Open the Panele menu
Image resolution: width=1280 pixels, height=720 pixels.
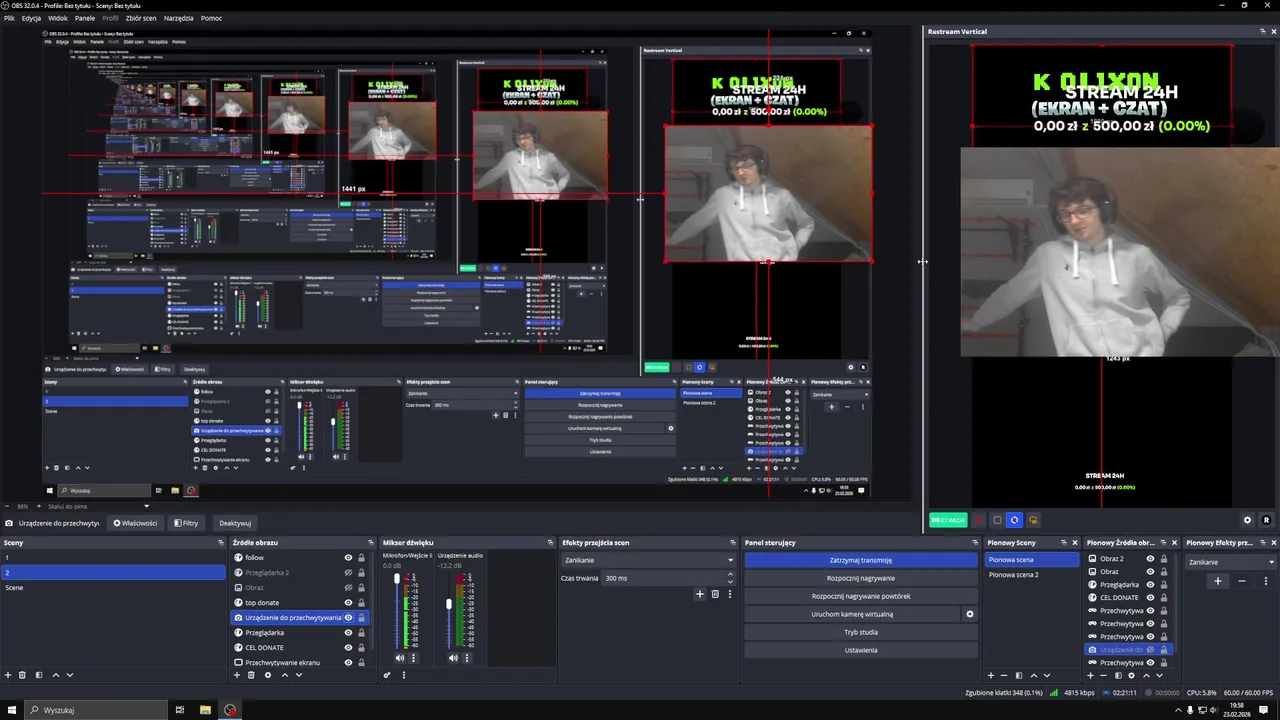click(84, 18)
